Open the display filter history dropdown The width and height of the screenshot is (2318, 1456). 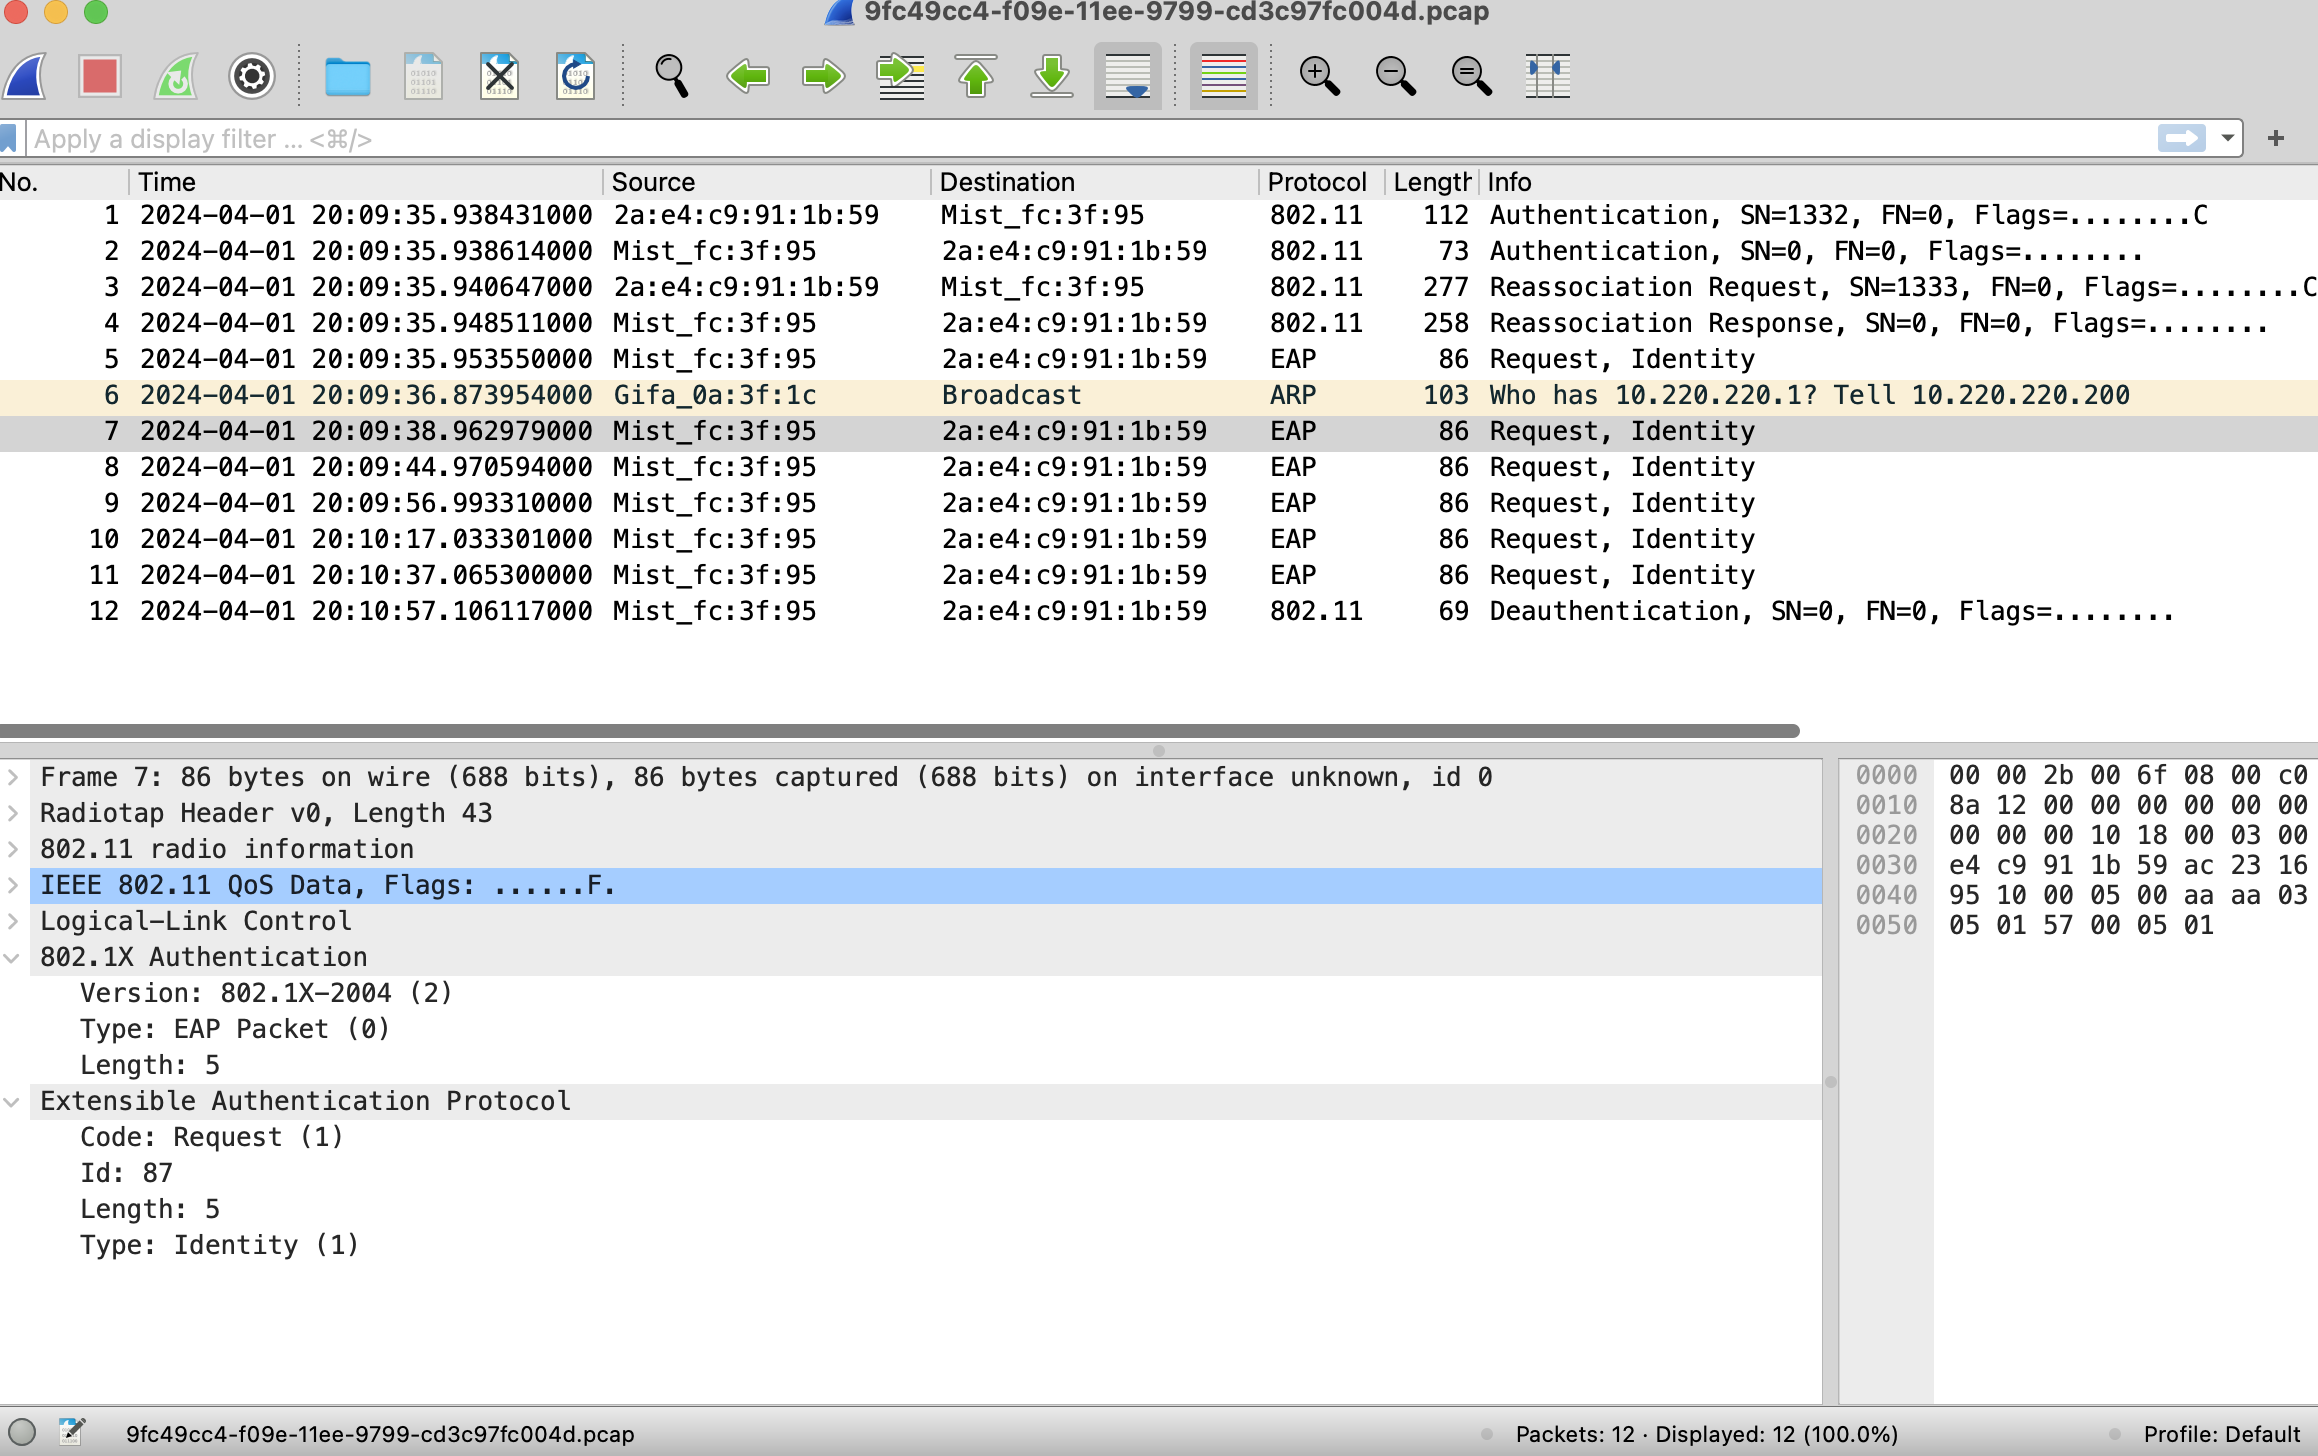click(2228, 138)
